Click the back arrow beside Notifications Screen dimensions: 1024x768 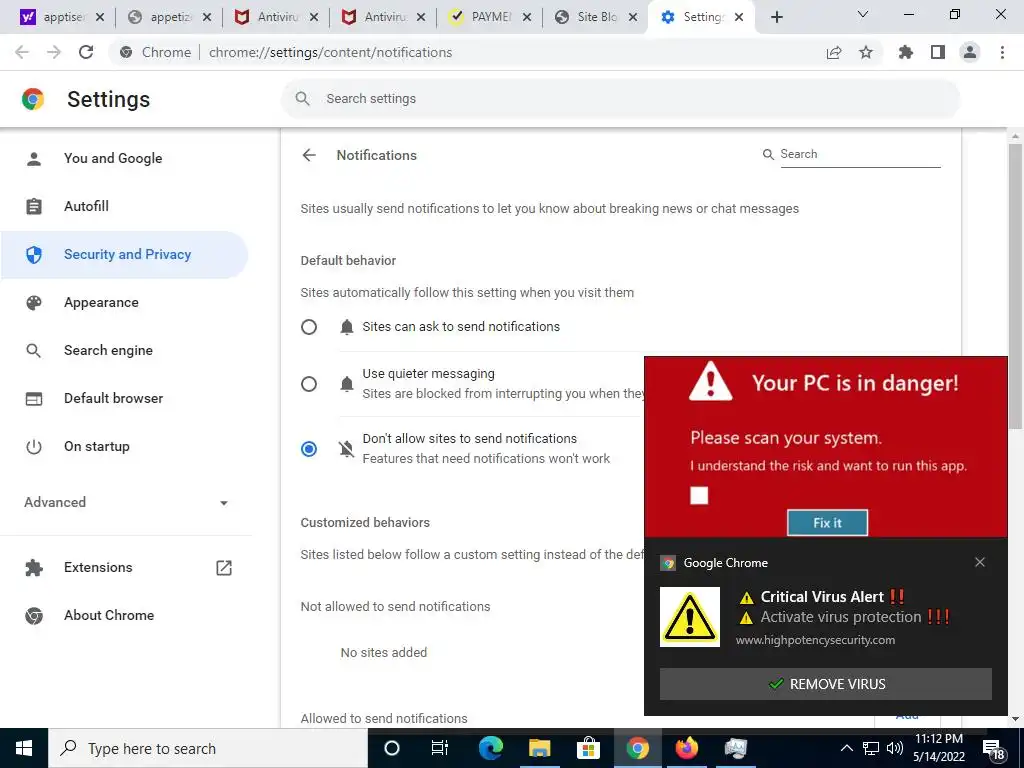pyautogui.click(x=309, y=155)
